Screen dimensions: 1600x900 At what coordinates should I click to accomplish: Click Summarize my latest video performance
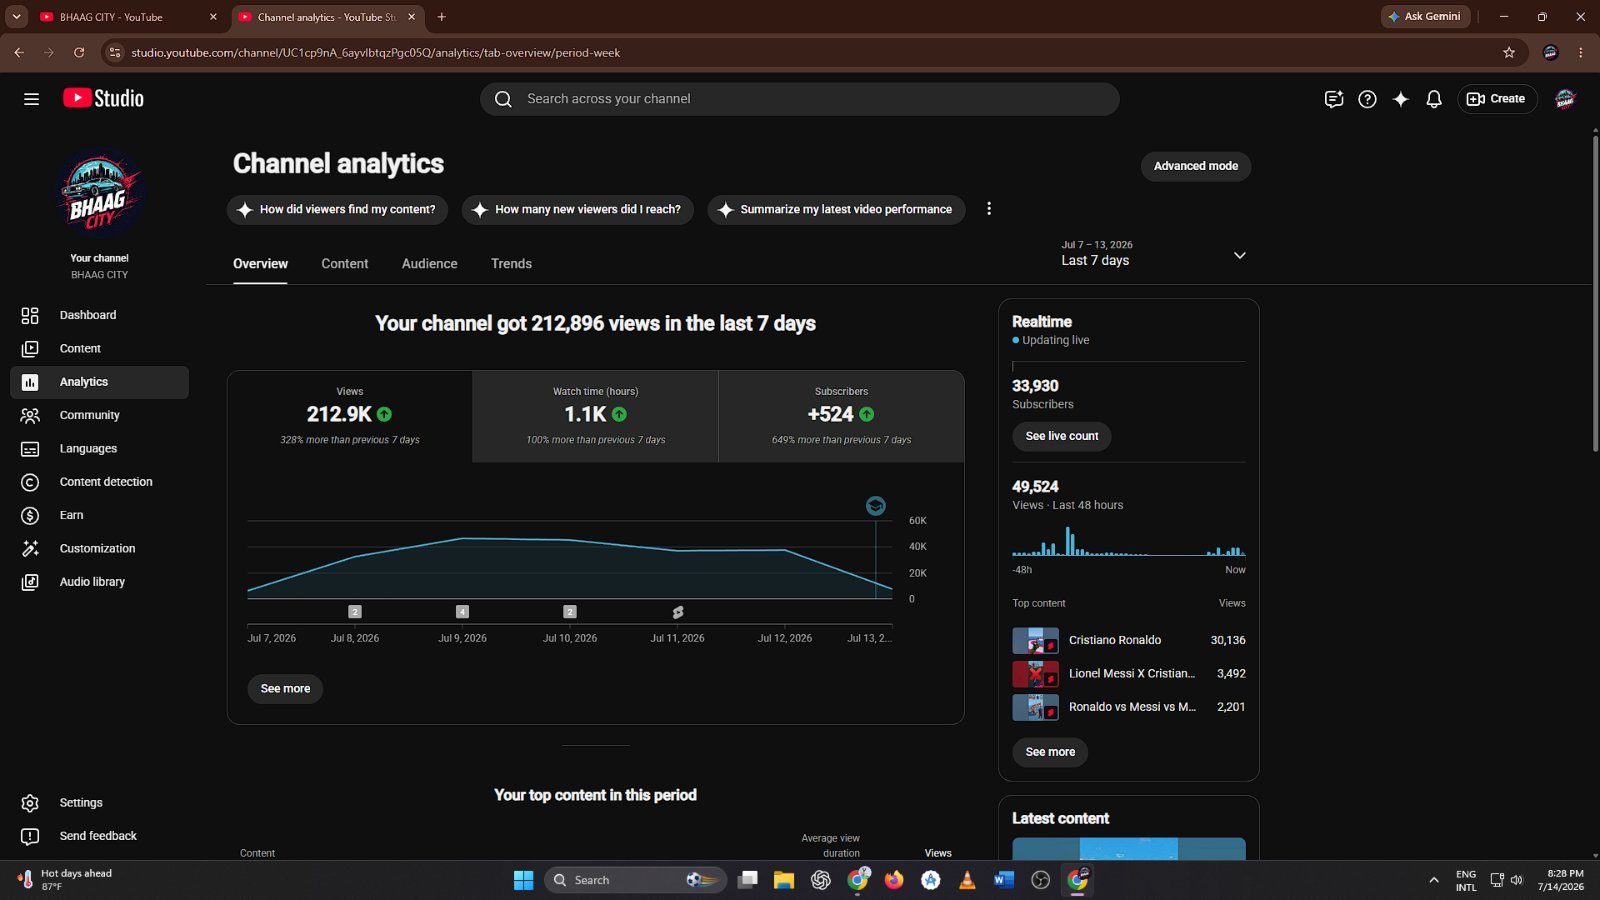[x=836, y=210]
